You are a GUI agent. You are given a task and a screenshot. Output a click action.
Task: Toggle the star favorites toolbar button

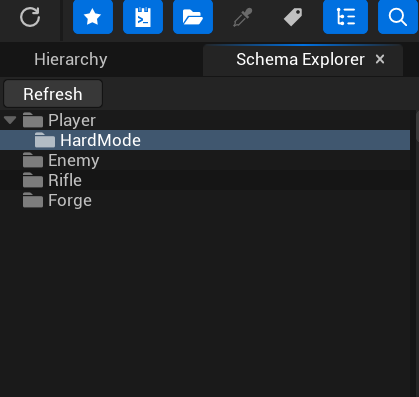tap(93, 17)
